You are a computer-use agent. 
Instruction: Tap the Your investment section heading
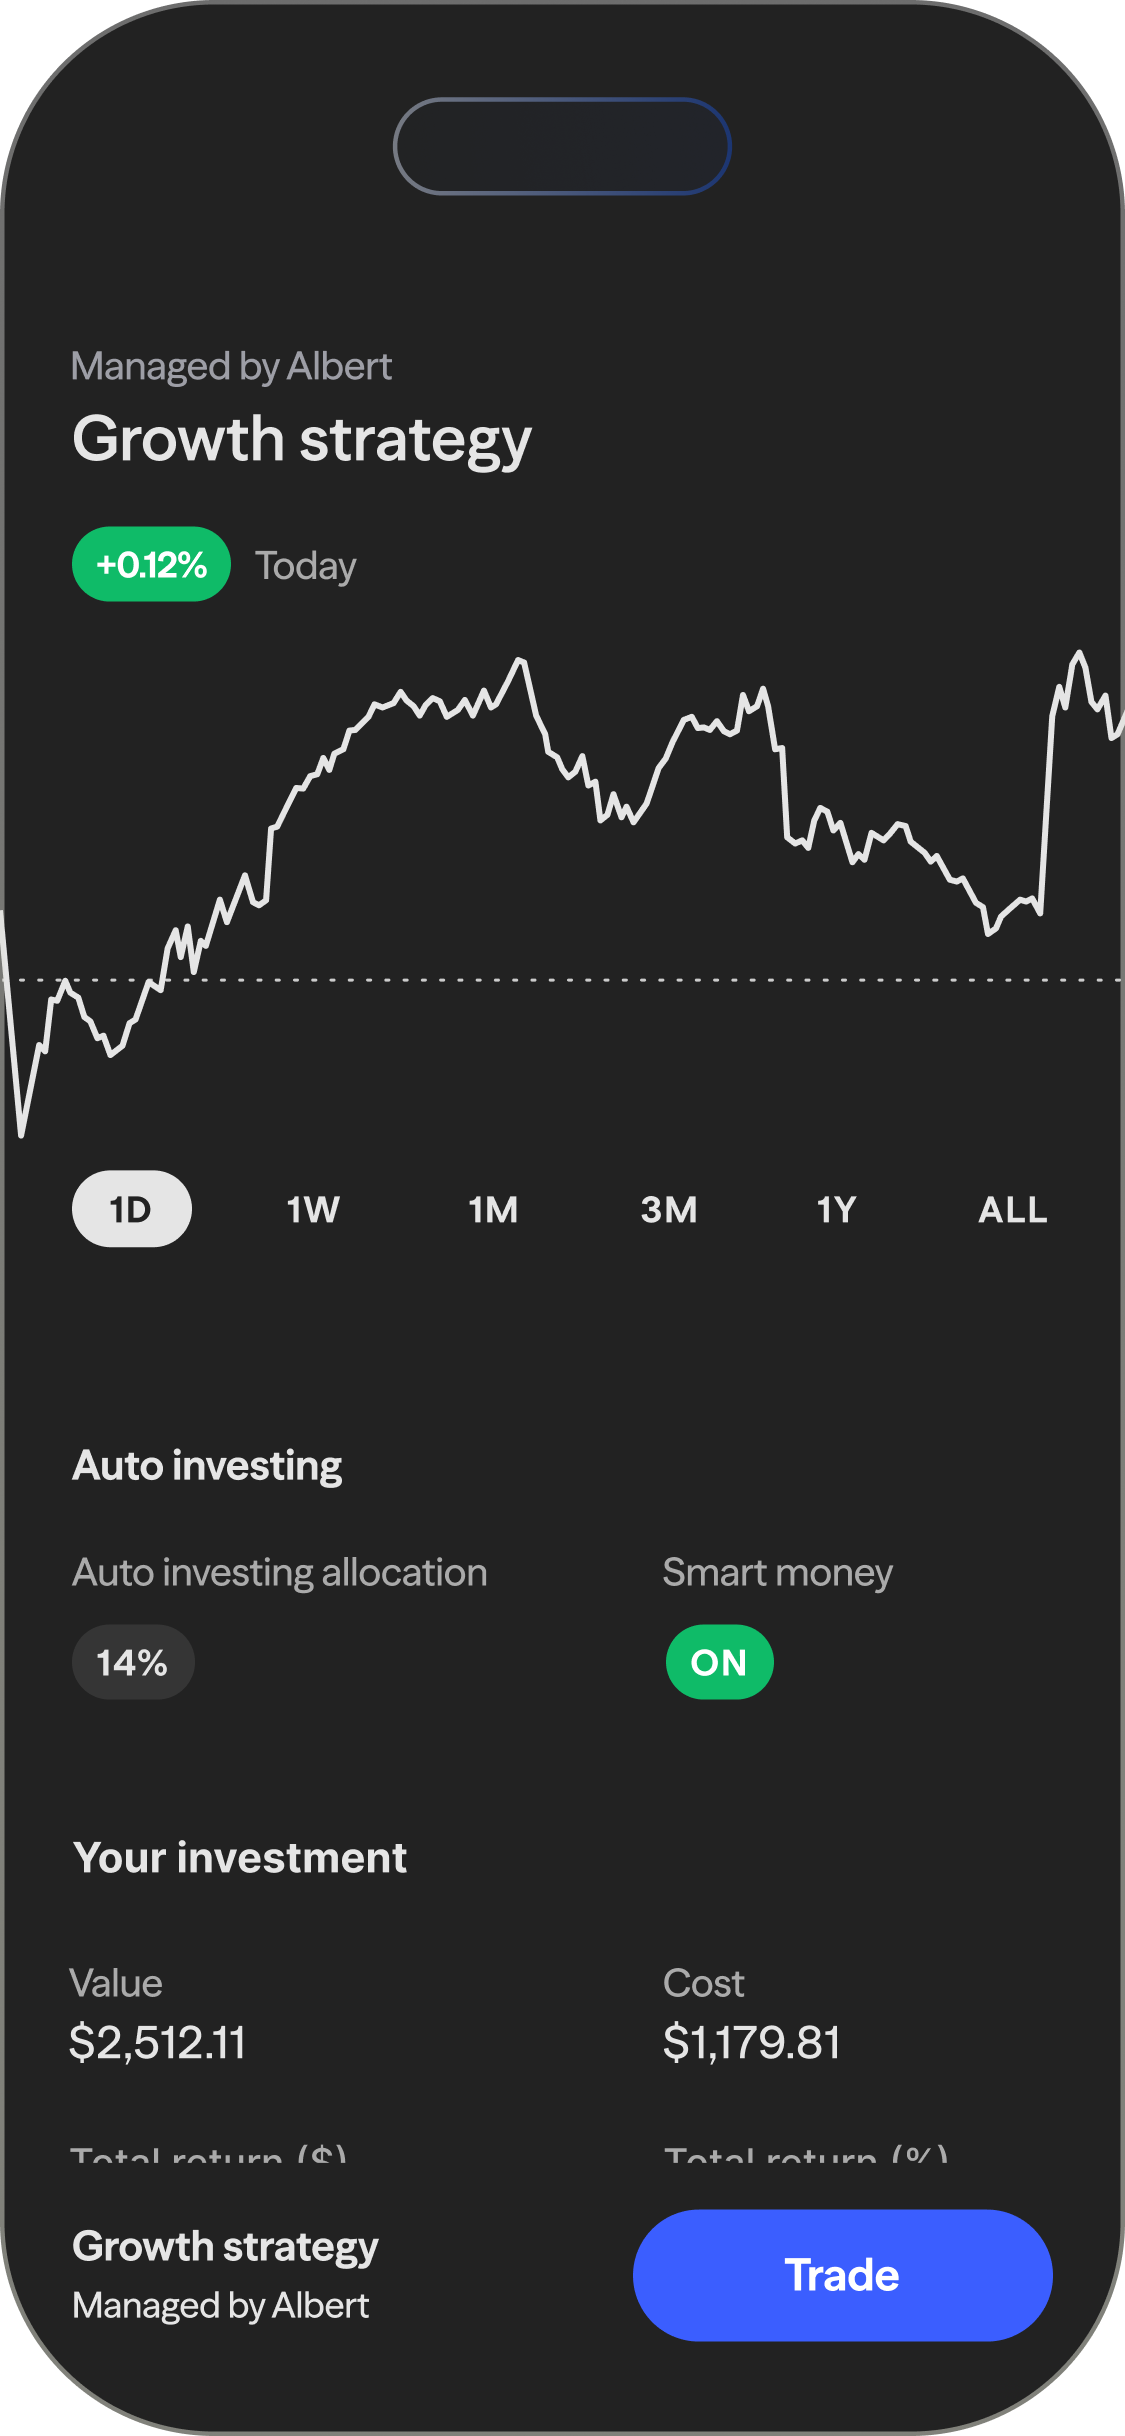tap(240, 1858)
